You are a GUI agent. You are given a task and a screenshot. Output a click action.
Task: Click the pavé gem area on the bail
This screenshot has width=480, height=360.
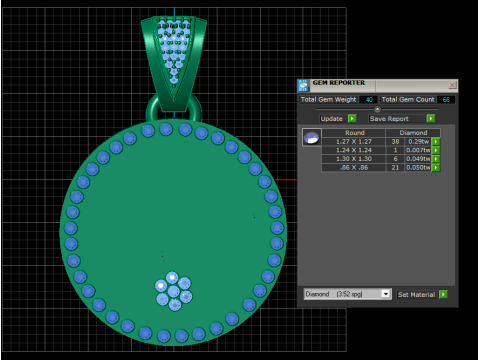click(x=174, y=50)
